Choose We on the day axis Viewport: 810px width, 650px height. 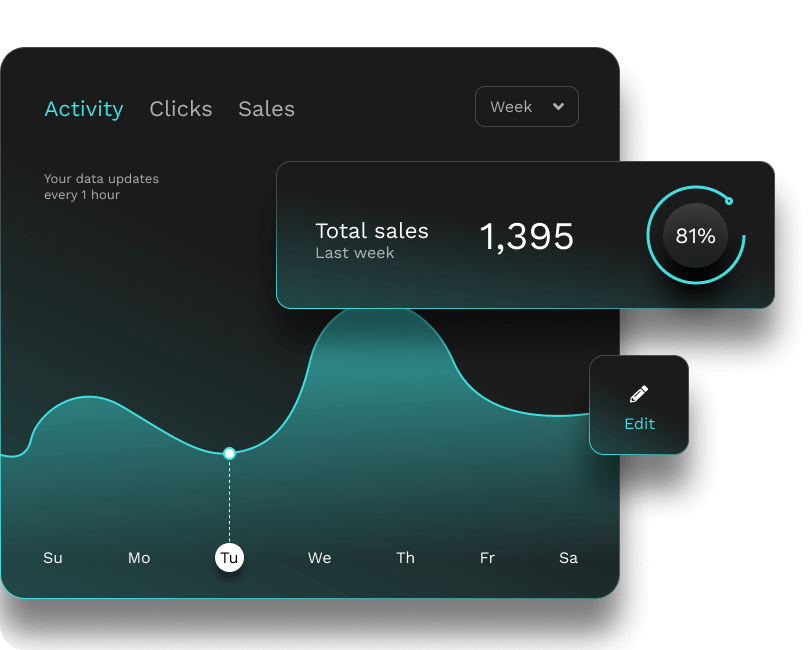click(319, 558)
